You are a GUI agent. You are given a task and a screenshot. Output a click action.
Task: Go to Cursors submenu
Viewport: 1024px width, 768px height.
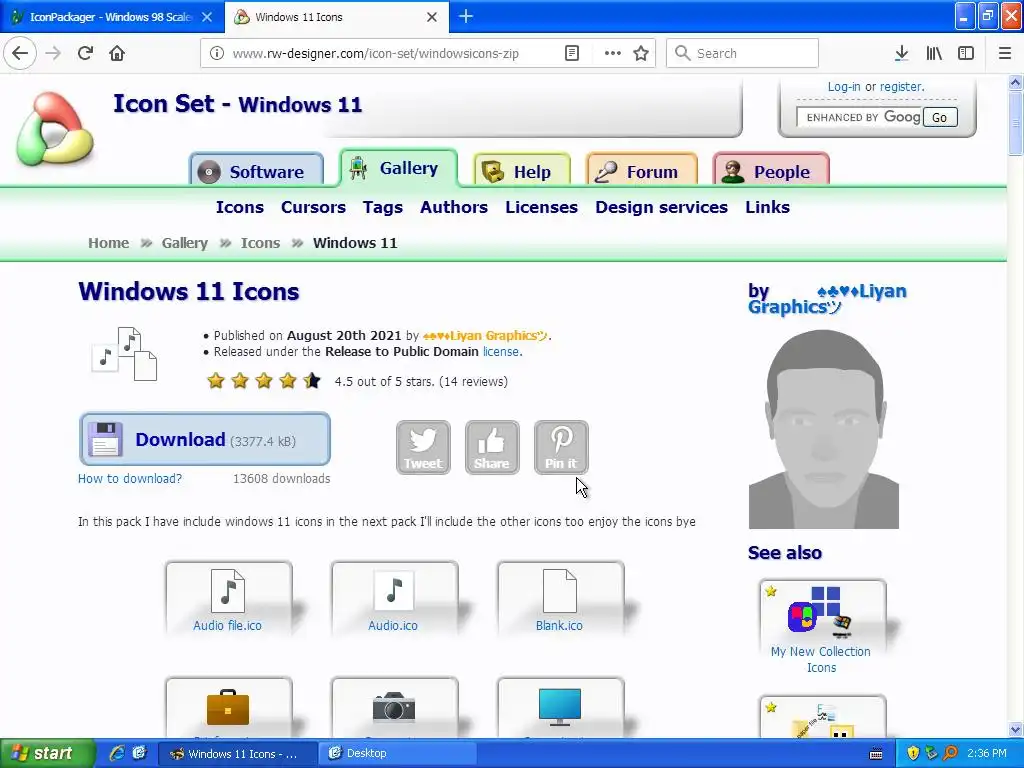pos(313,207)
